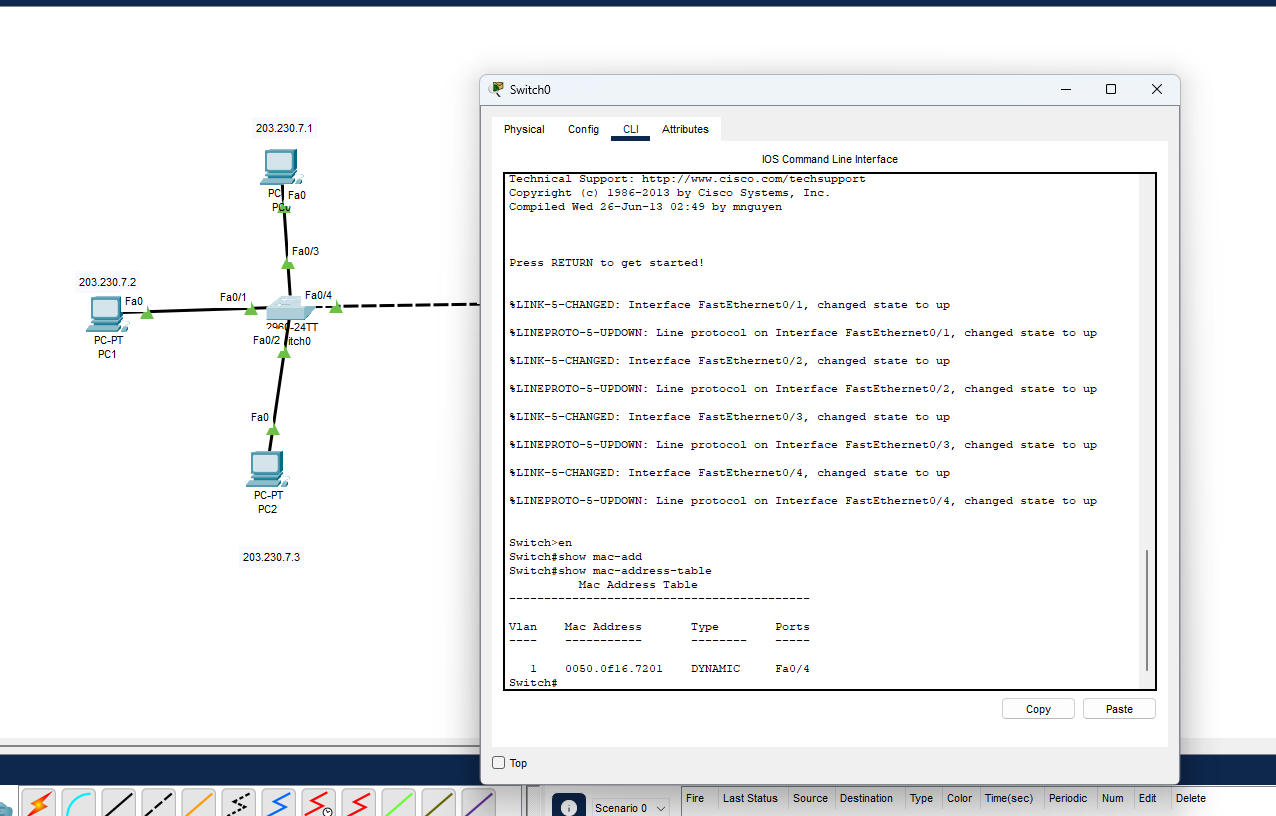
Task: Click the 203.230.7.1 label
Action: coord(284,128)
